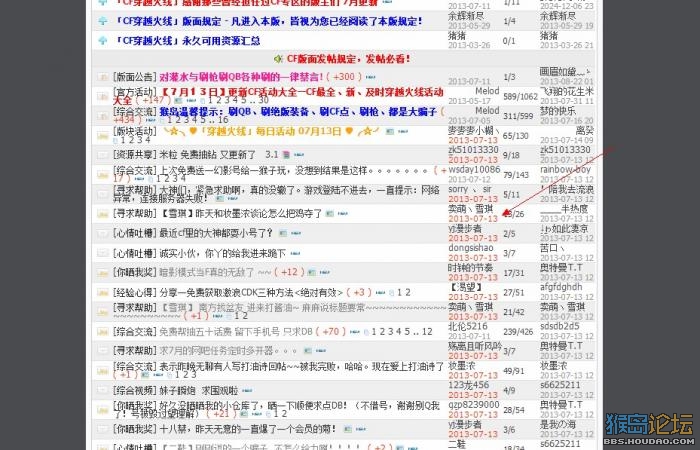Open thread 妹子膜炮 求围观啦
The height and width of the screenshot is (450, 700).
pos(199,390)
